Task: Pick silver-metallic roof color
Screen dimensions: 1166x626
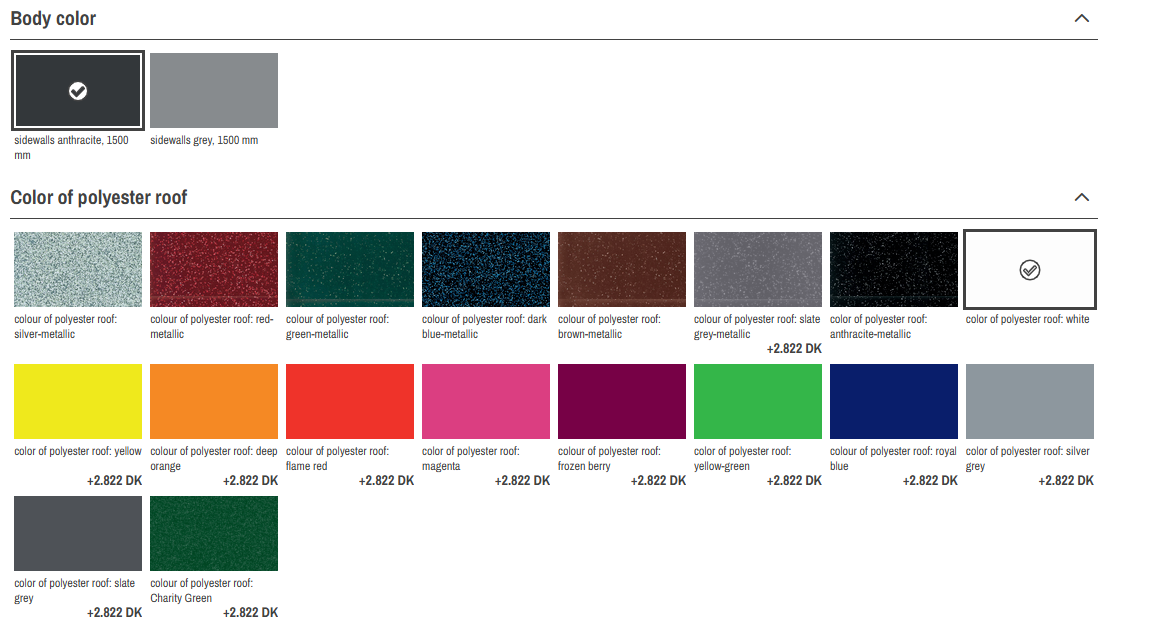Action: point(78,270)
